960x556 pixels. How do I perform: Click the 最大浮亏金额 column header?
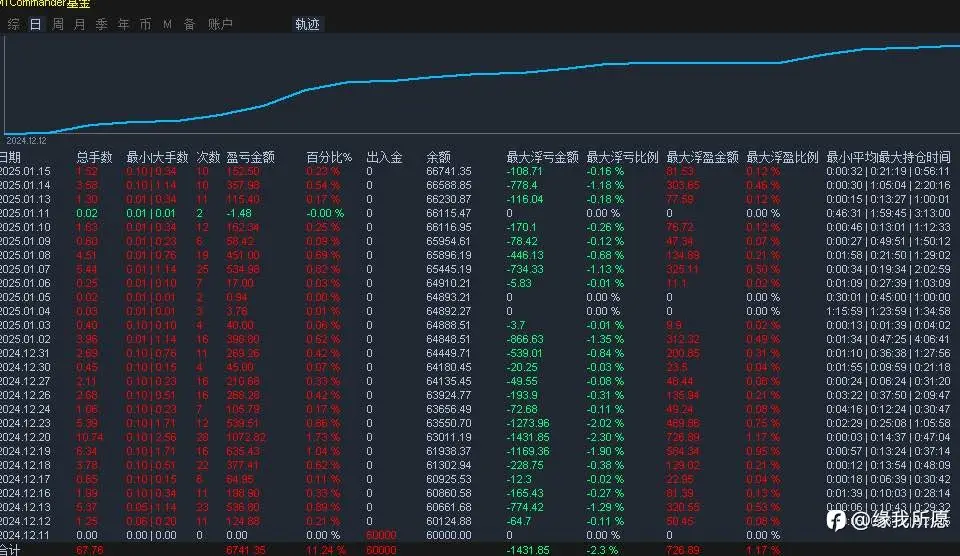click(x=542, y=157)
